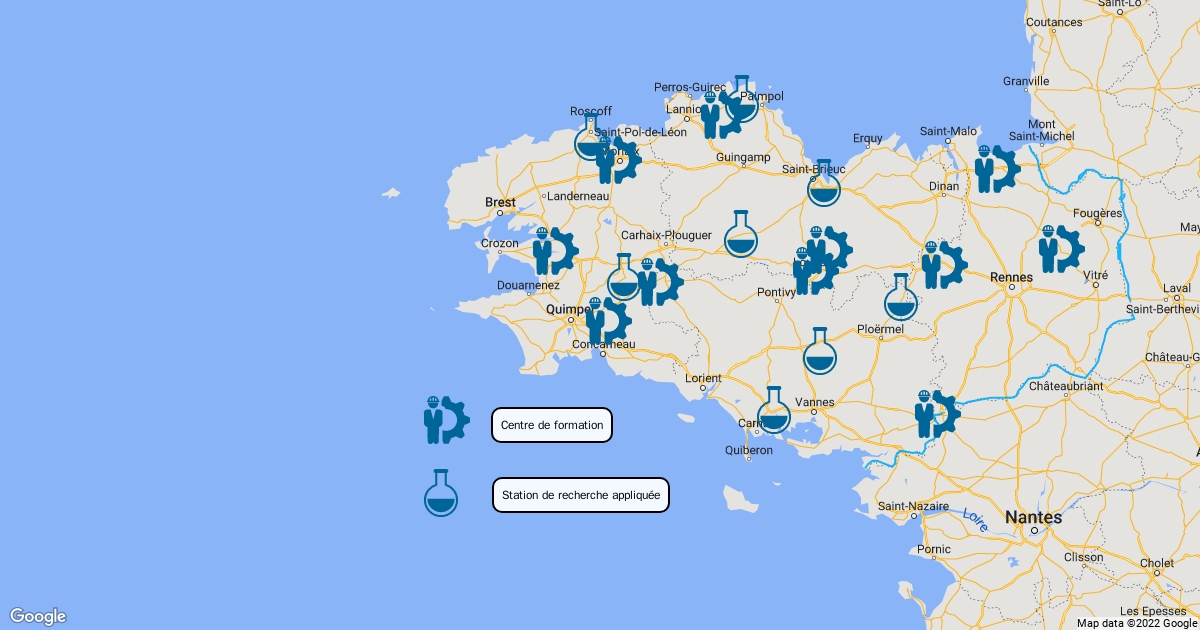The height and width of the screenshot is (630, 1200).
Task: Open training center marker south of Redon area
Action: click(x=937, y=414)
